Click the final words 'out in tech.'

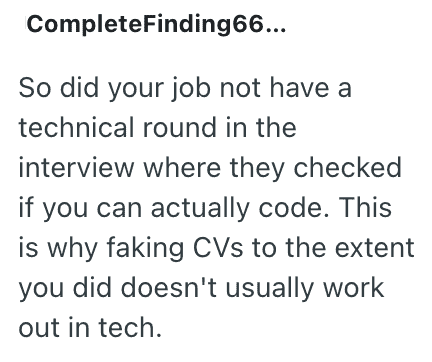click(90, 328)
